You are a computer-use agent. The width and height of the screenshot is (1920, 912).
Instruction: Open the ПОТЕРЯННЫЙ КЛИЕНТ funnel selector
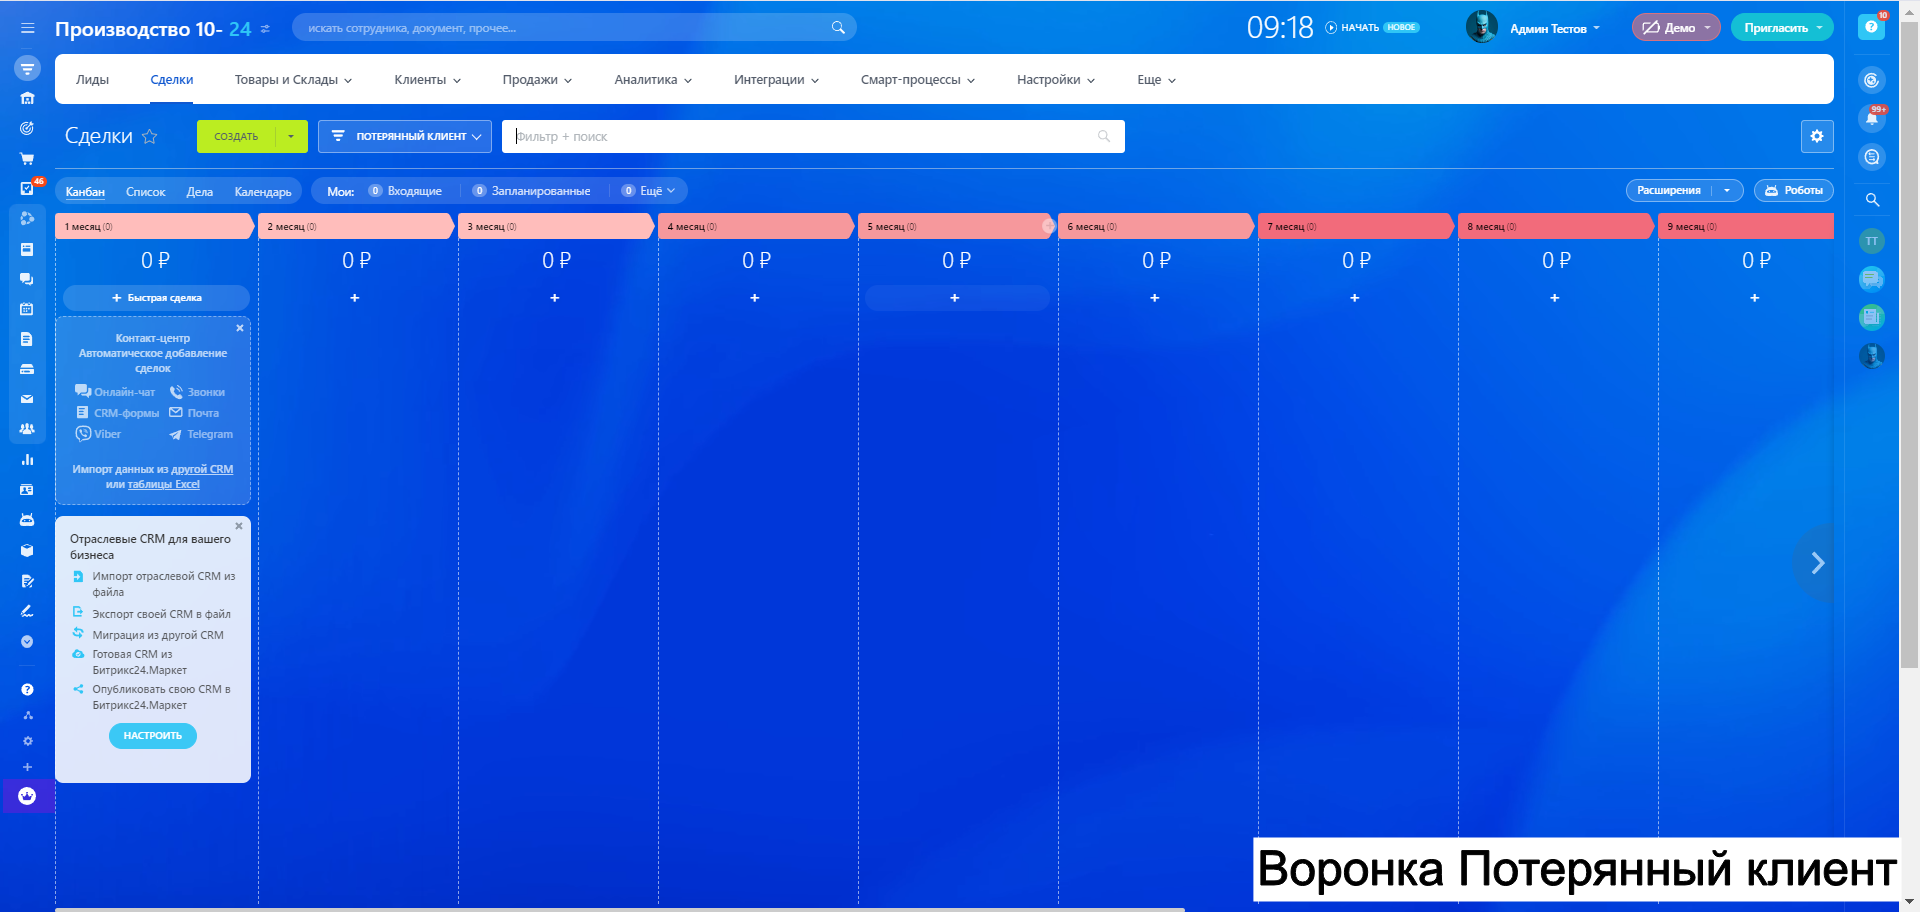pos(405,136)
